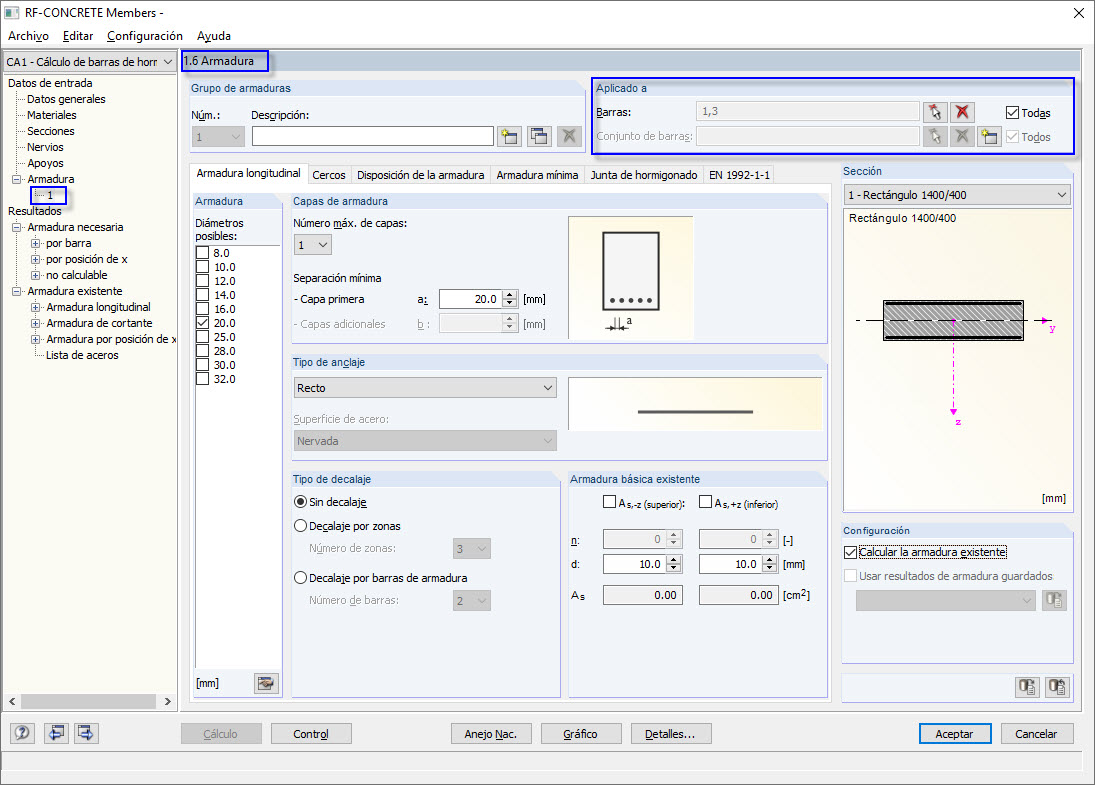The height and width of the screenshot is (785, 1095).
Task: Collapse the Armadura necesaria node
Action: point(16,227)
